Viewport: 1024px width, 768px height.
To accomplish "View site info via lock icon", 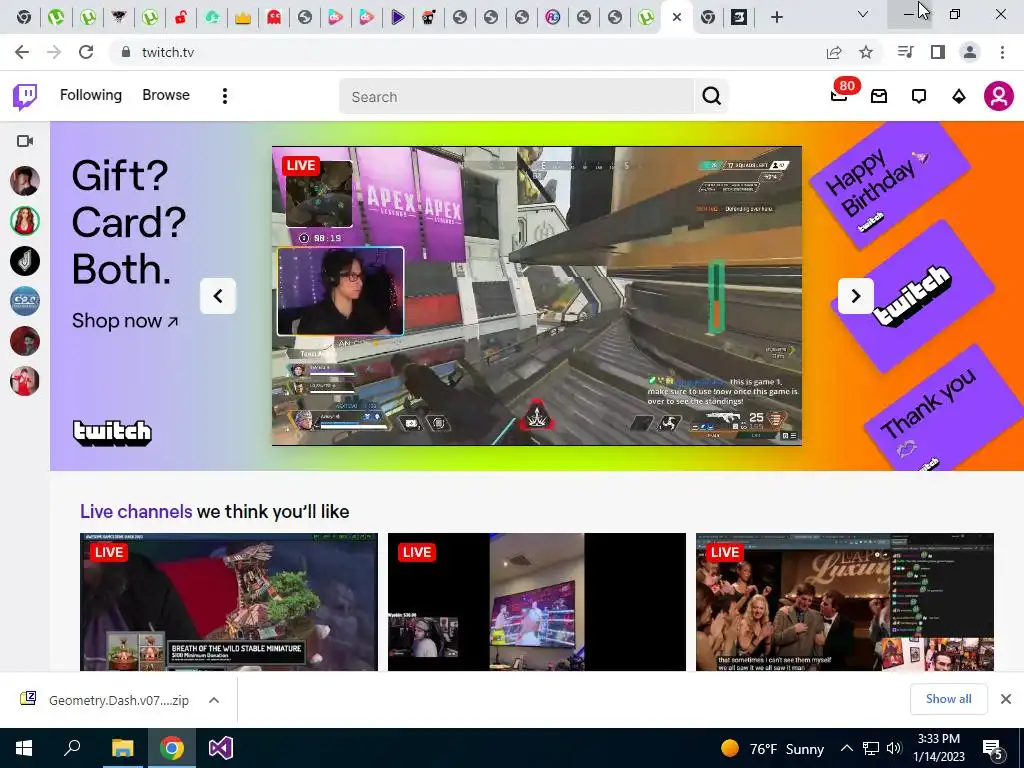I will click(126, 52).
